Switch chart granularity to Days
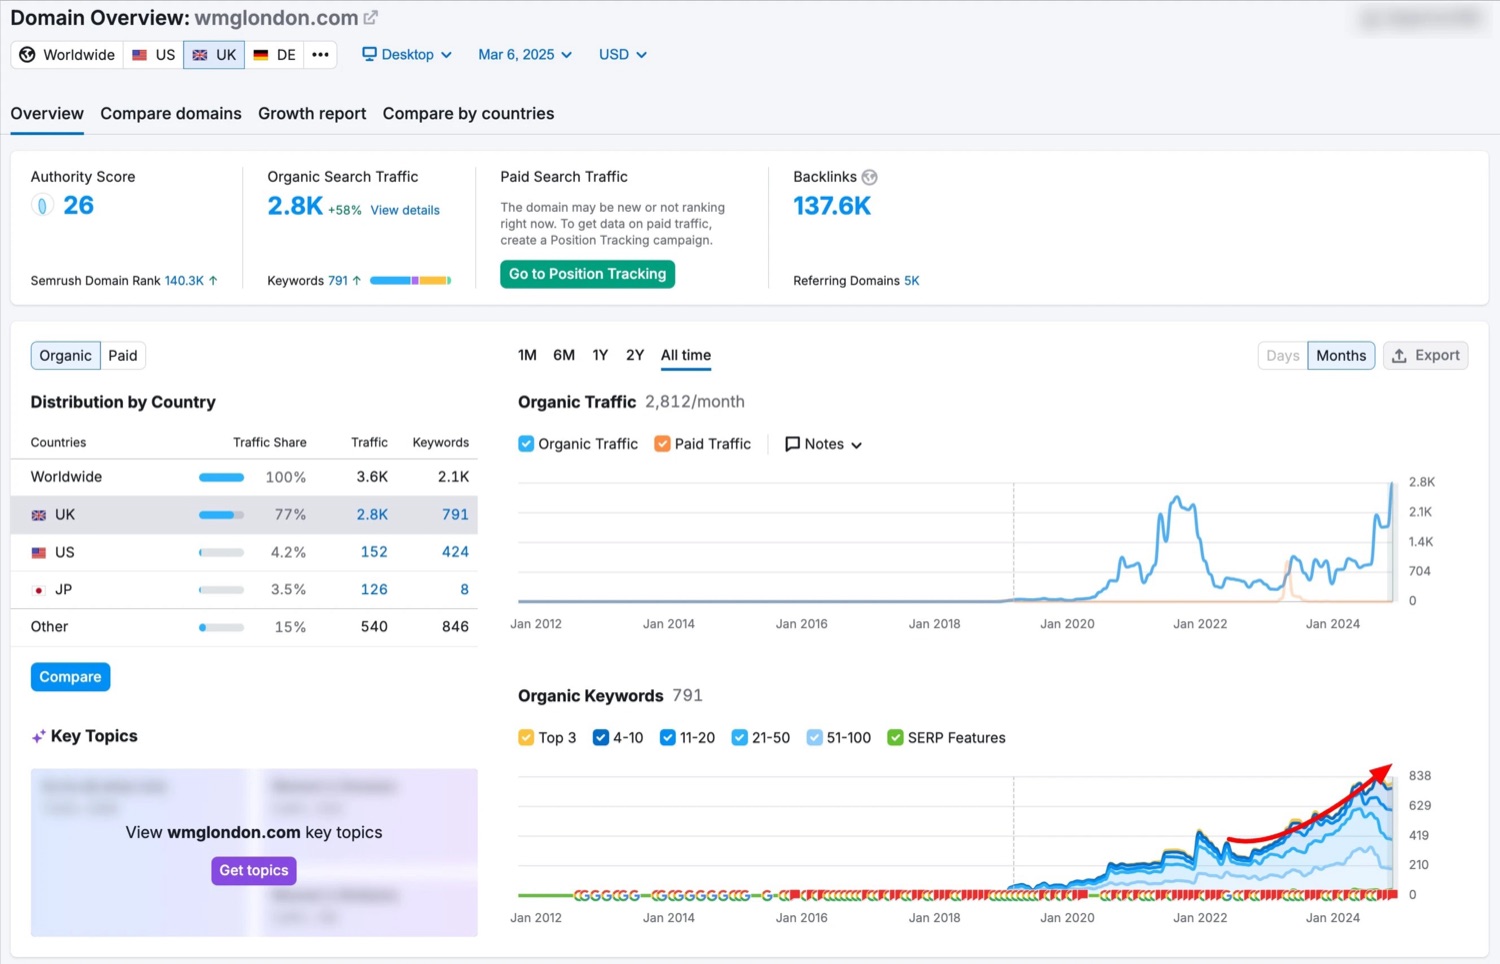This screenshot has height=964, width=1500. tap(1283, 356)
